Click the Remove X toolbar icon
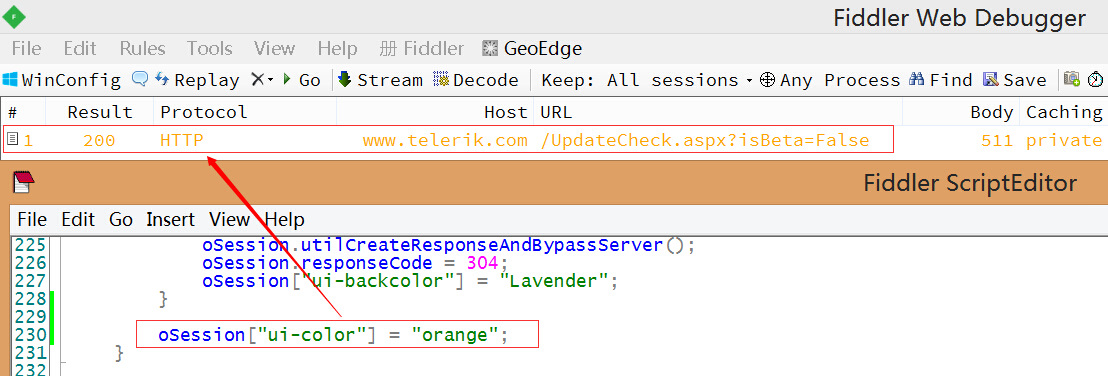The width and height of the screenshot is (1108, 376). point(257,80)
